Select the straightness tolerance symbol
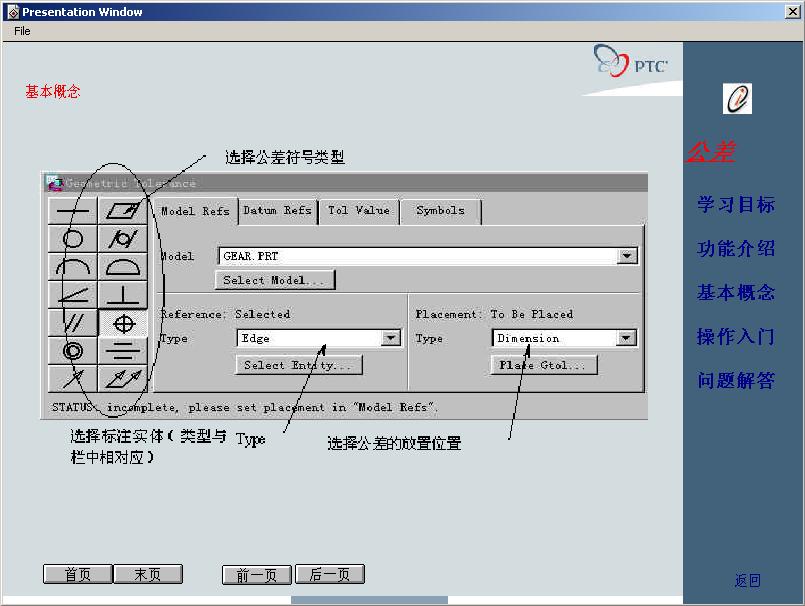Viewport: 805px width, 606px height. click(73, 211)
